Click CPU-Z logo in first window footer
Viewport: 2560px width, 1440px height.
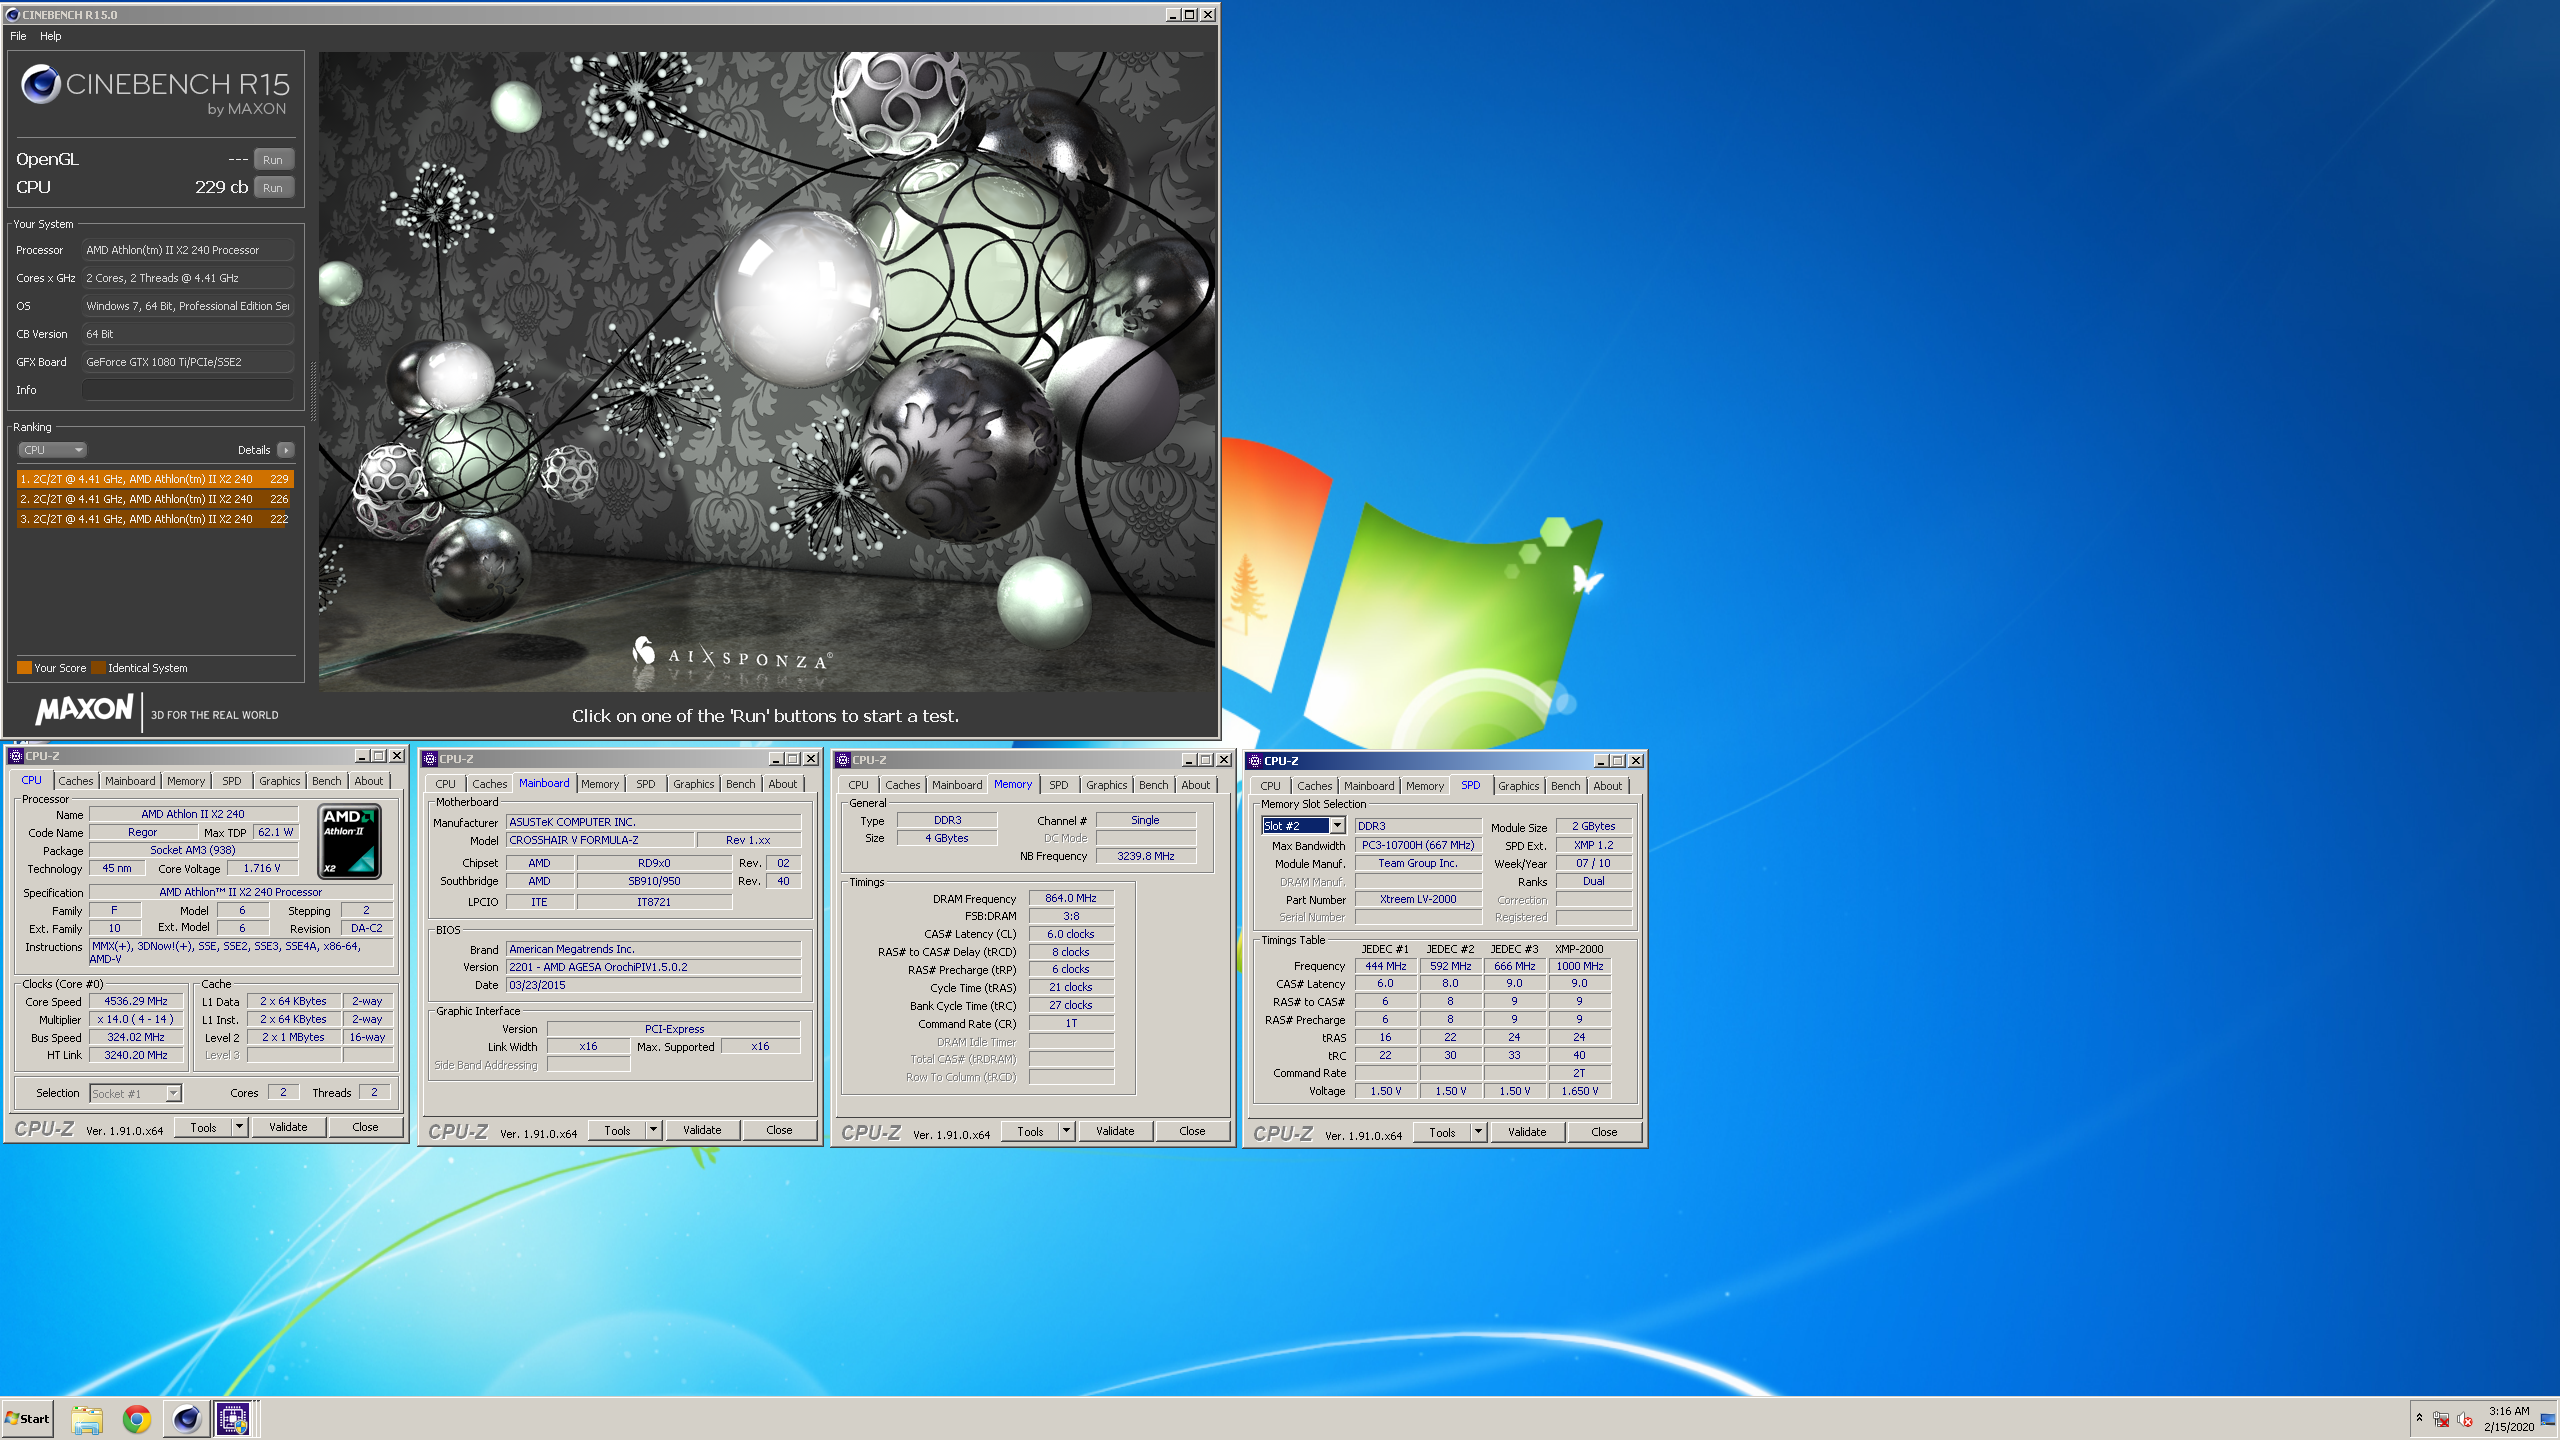click(x=44, y=1129)
